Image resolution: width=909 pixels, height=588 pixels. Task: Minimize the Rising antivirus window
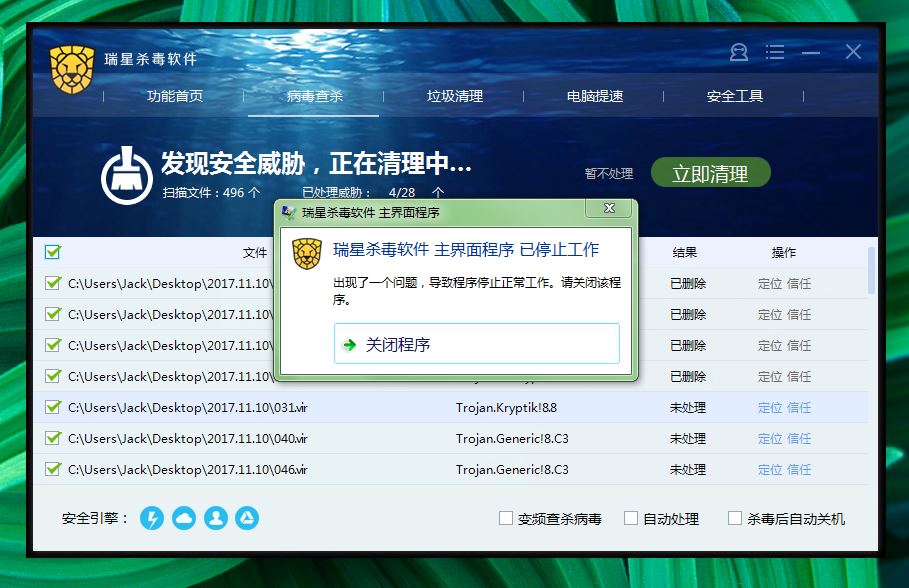[x=810, y=53]
